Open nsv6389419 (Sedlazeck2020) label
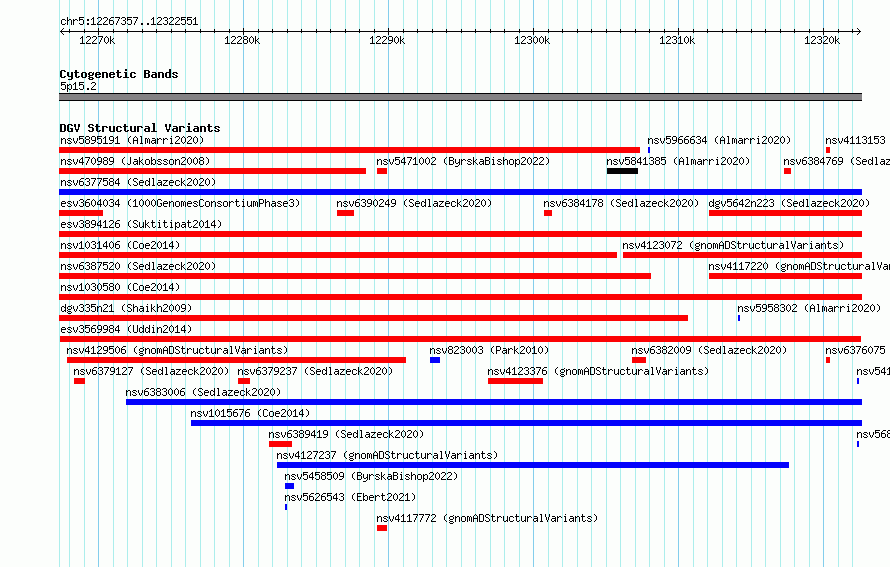Image resolution: width=890 pixels, height=567 pixels. (x=346, y=434)
